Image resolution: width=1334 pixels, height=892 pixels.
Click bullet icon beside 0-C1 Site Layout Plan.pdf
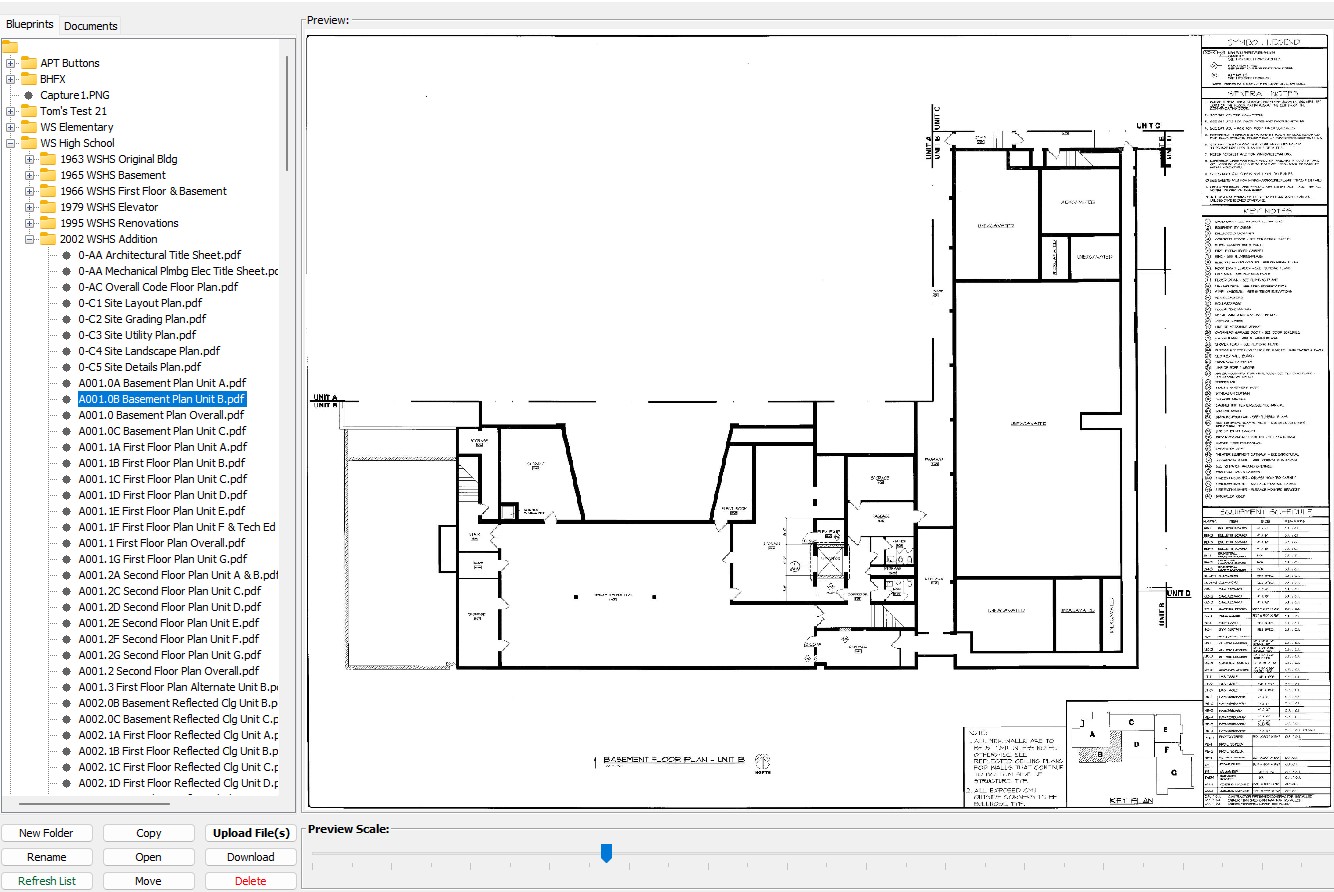coord(66,303)
